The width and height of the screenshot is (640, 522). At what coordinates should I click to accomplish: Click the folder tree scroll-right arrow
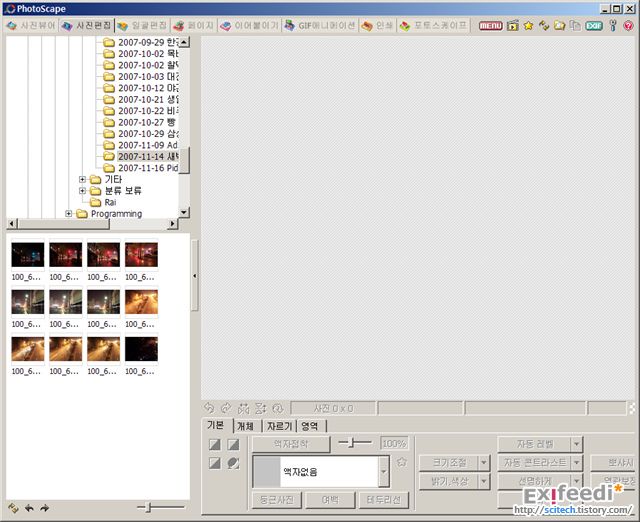coord(173,224)
